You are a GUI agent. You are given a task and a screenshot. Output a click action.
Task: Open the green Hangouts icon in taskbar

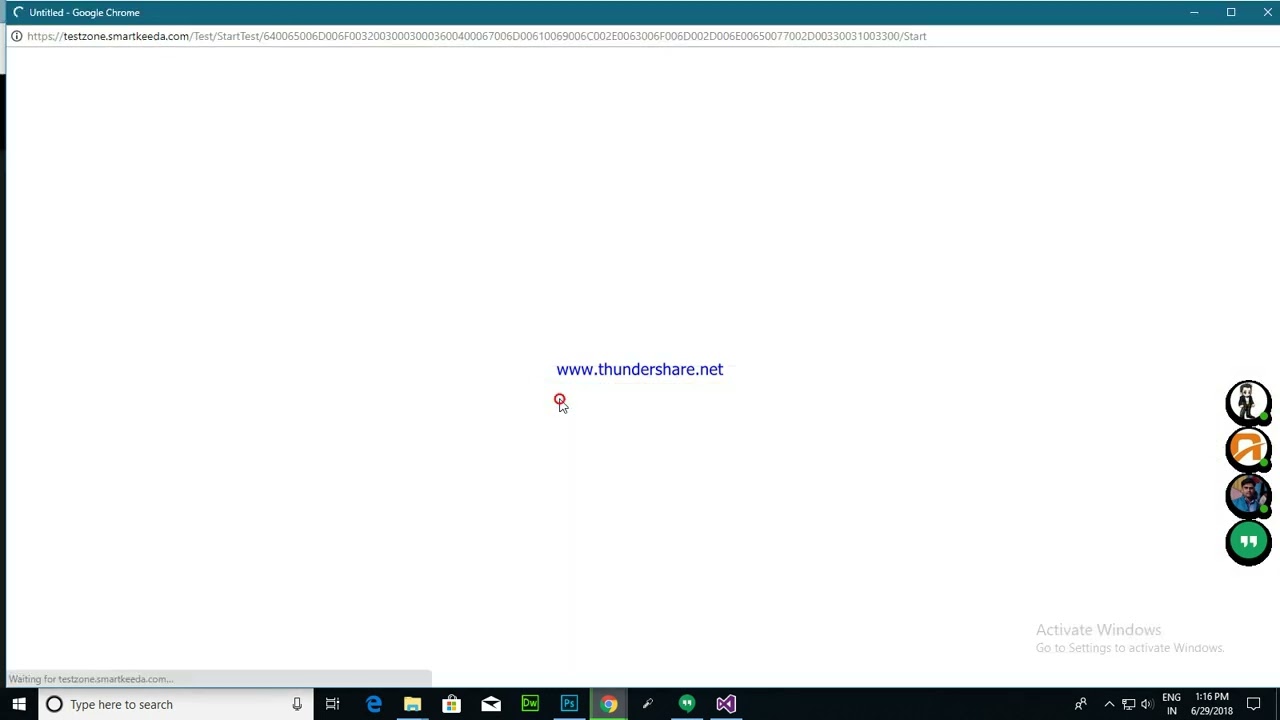click(x=686, y=704)
